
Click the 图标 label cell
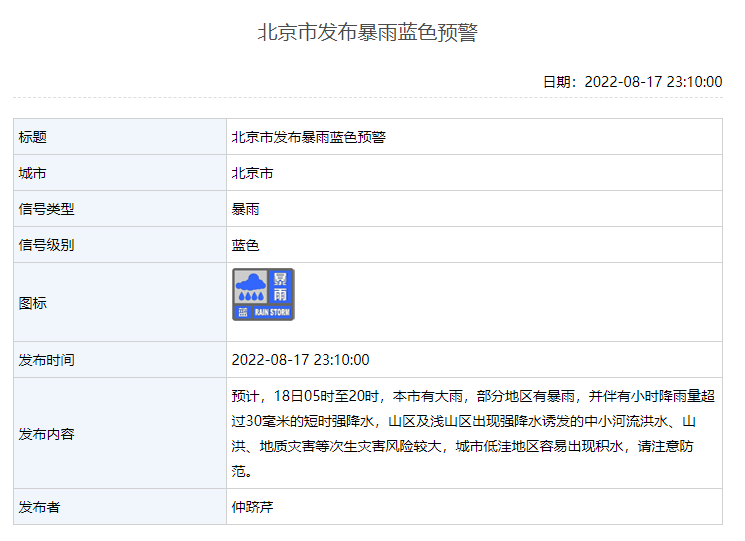(x=120, y=303)
